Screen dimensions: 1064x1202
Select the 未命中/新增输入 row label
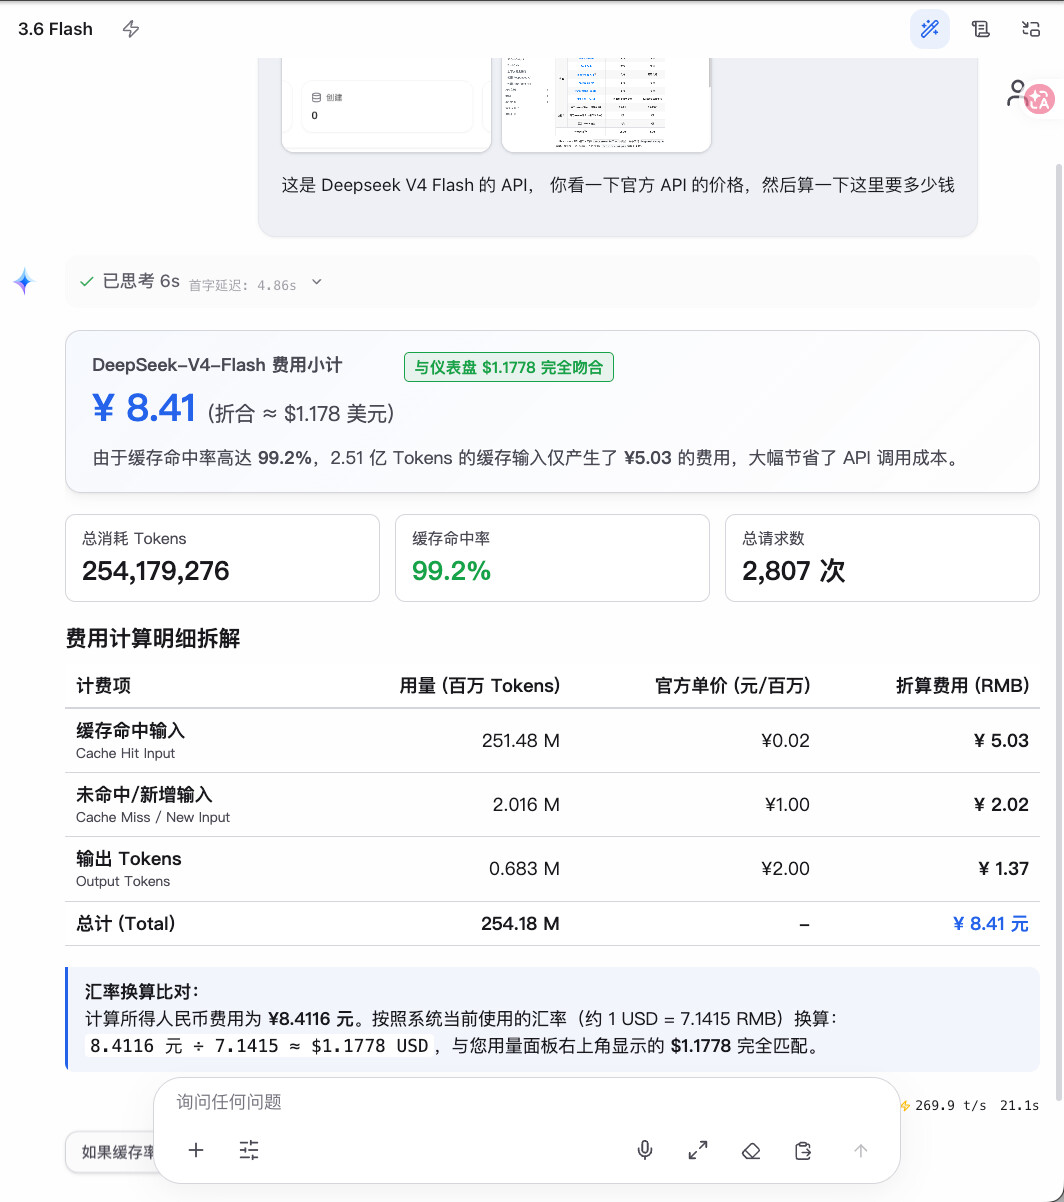tap(144, 795)
